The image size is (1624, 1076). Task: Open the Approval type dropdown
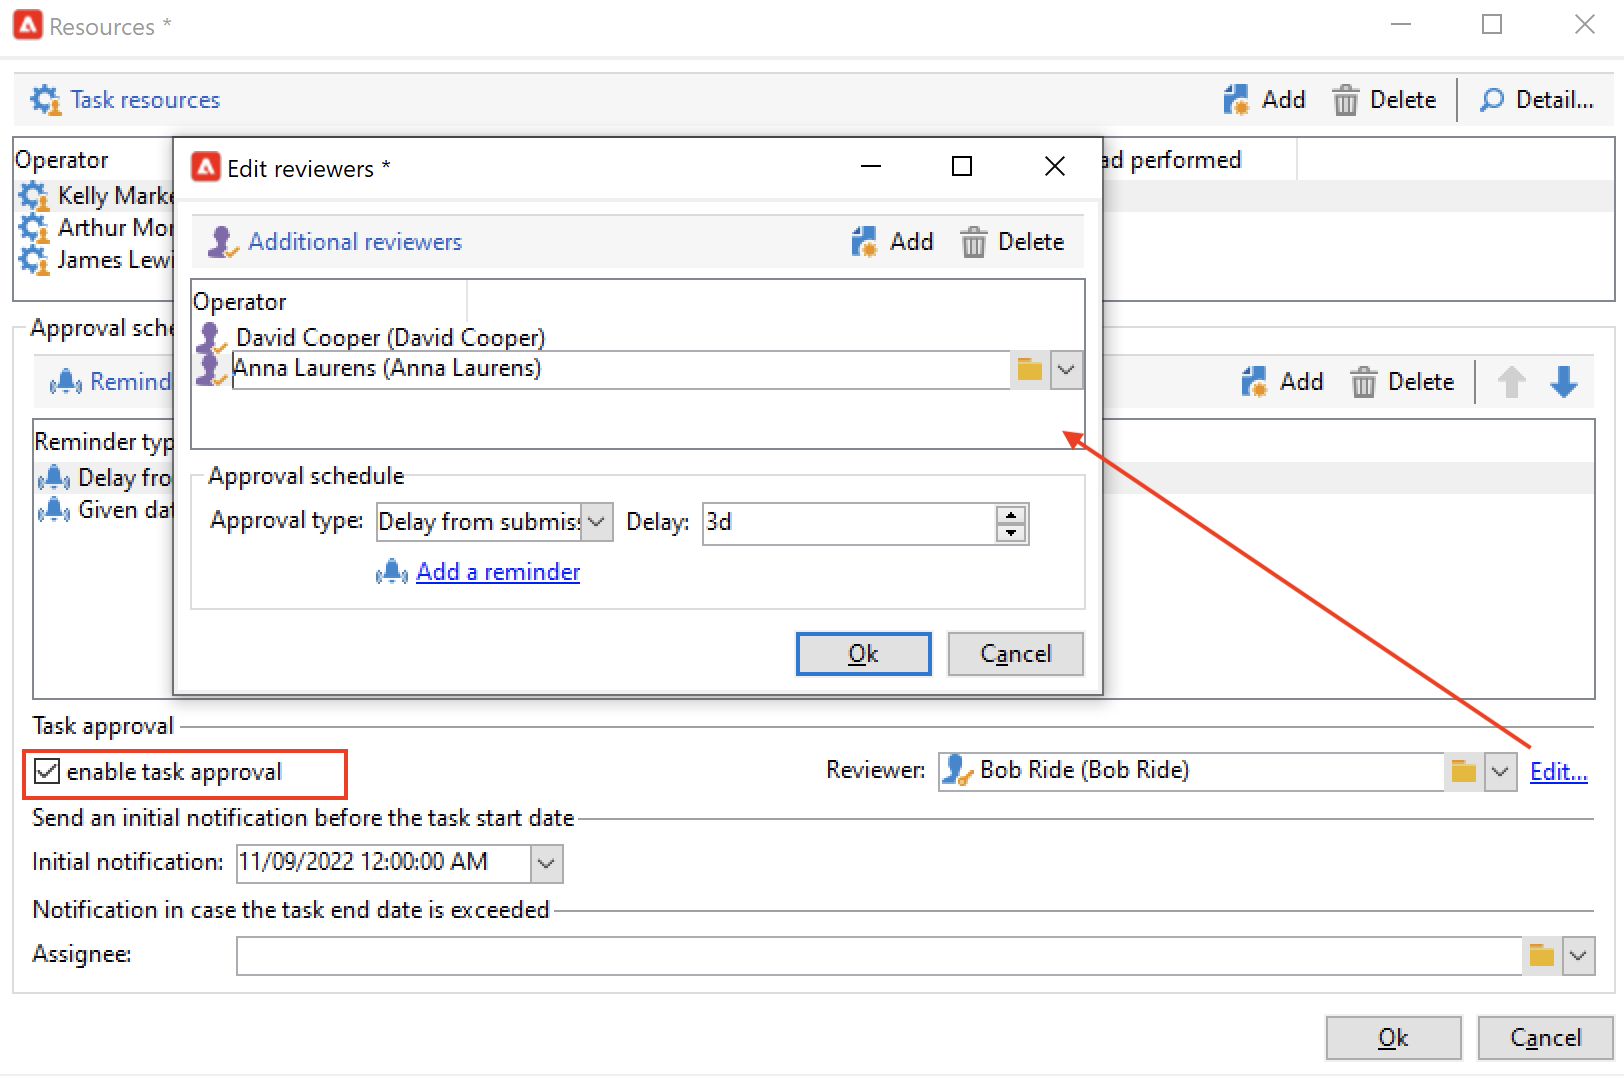[597, 522]
